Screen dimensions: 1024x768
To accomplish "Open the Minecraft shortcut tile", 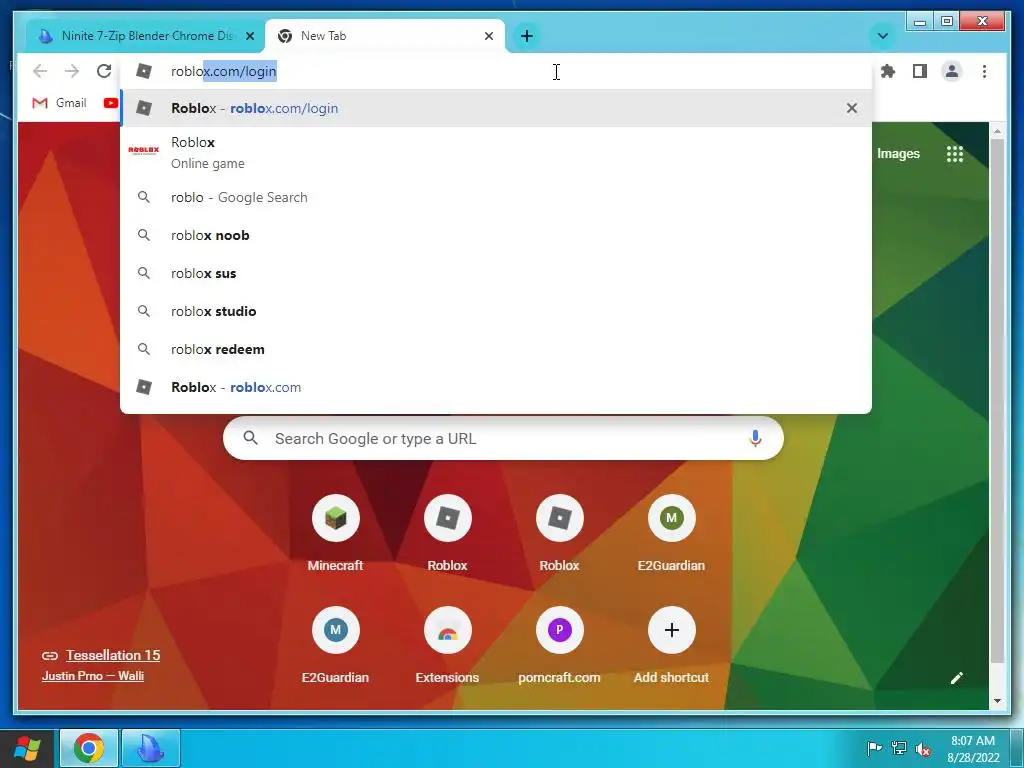I will [x=336, y=533].
